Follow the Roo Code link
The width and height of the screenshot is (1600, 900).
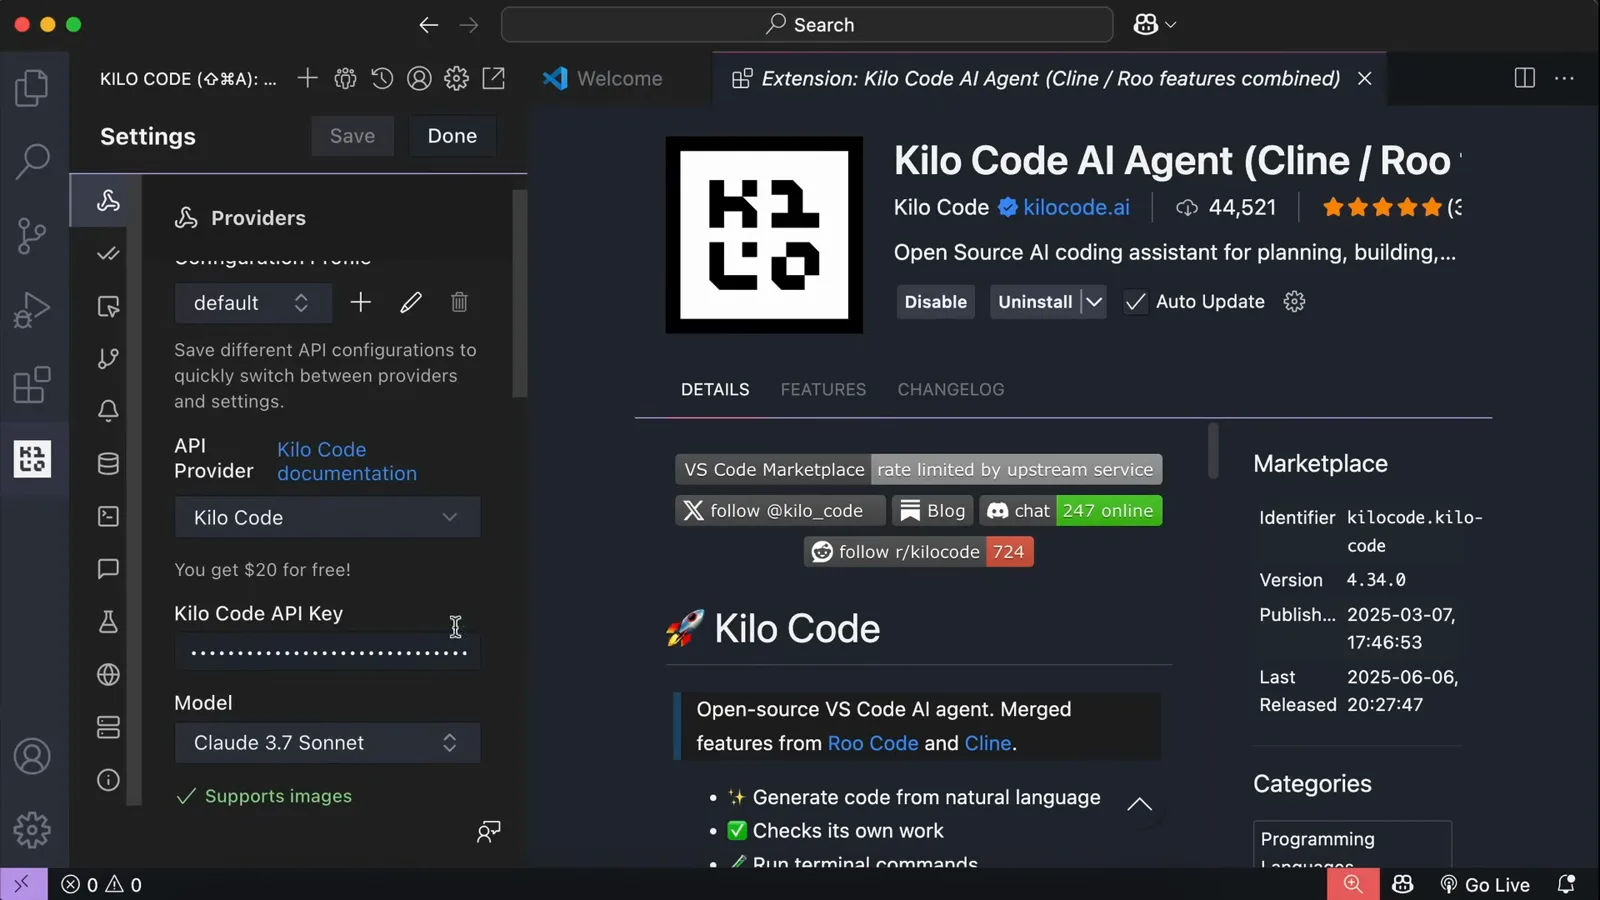[x=873, y=743]
